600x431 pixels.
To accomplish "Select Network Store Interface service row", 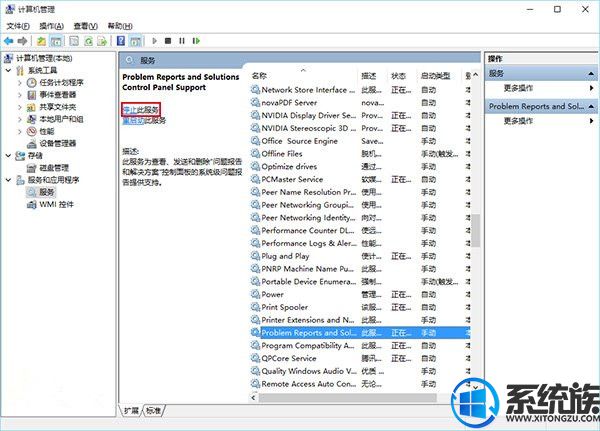I will 360,90.
